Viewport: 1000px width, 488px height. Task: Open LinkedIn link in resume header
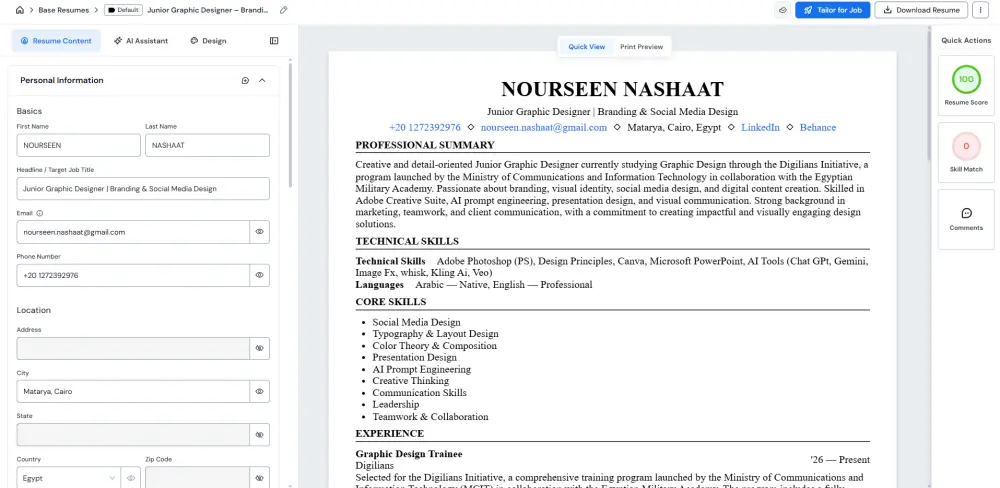[760, 128]
